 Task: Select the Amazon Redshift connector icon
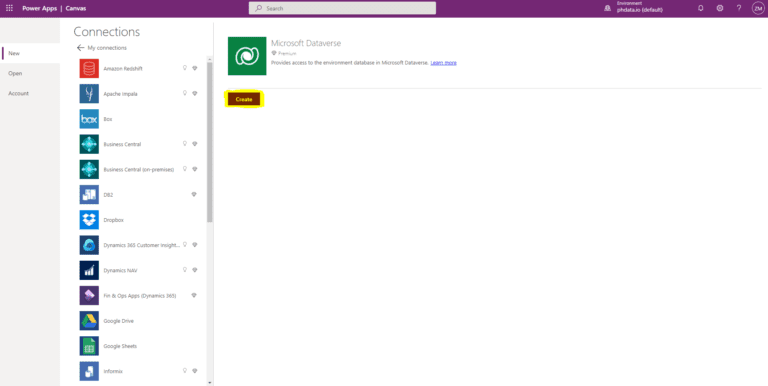coord(89,69)
